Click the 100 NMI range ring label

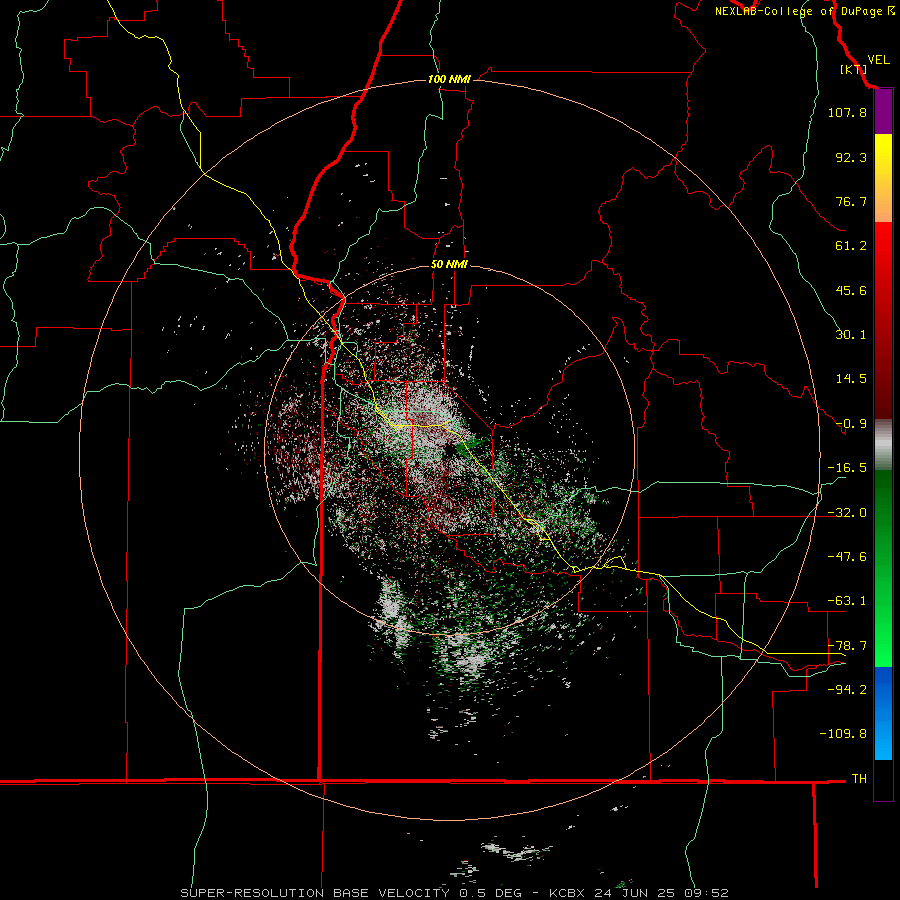449,79
